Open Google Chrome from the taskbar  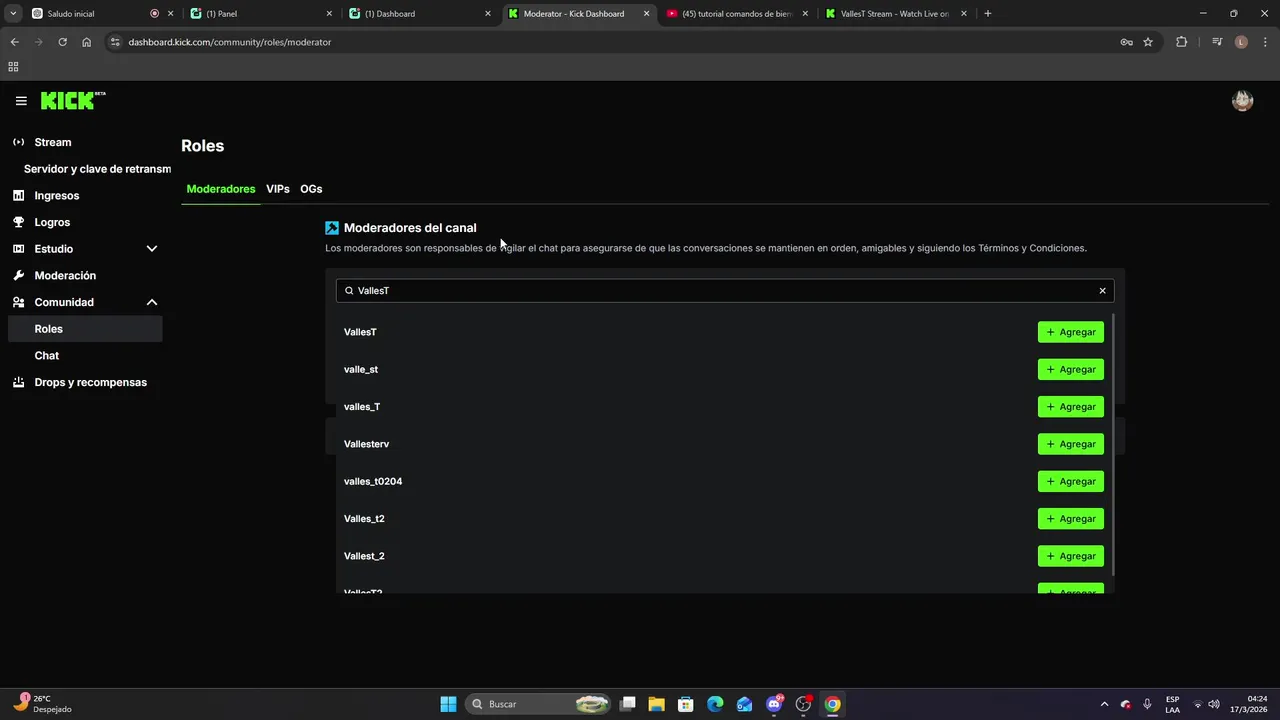click(x=832, y=704)
